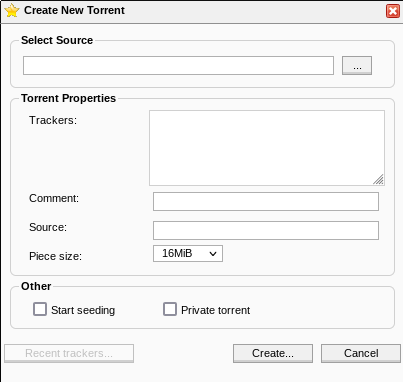The height and width of the screenshot is (382, 403).
Task: Close the Create New Torrent dialog
Action: (x=393, y=11)
